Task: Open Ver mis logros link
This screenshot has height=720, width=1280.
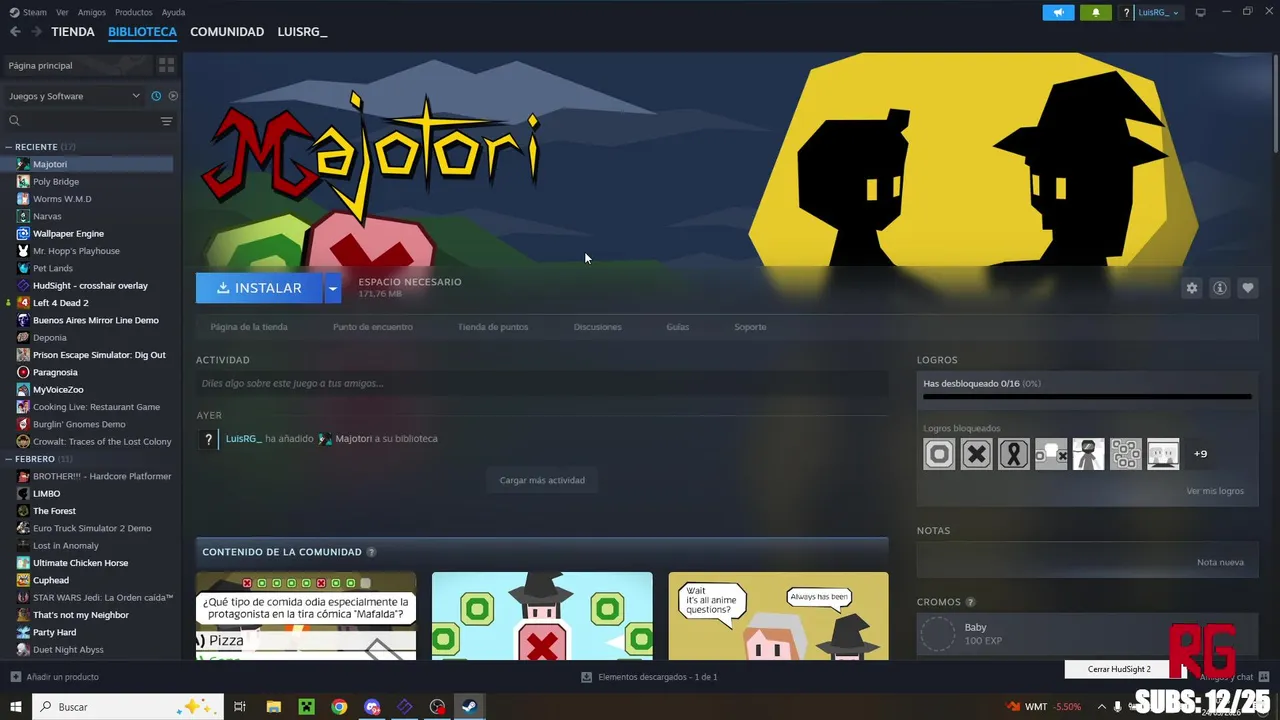Action: [x=1215, y=491]
